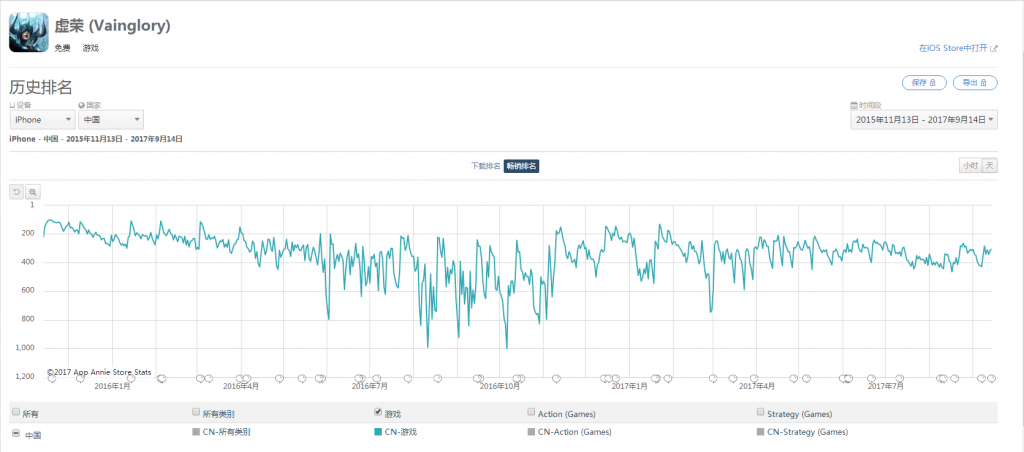Collapse the 中国 row minus icon

click(x=16, y=433)
